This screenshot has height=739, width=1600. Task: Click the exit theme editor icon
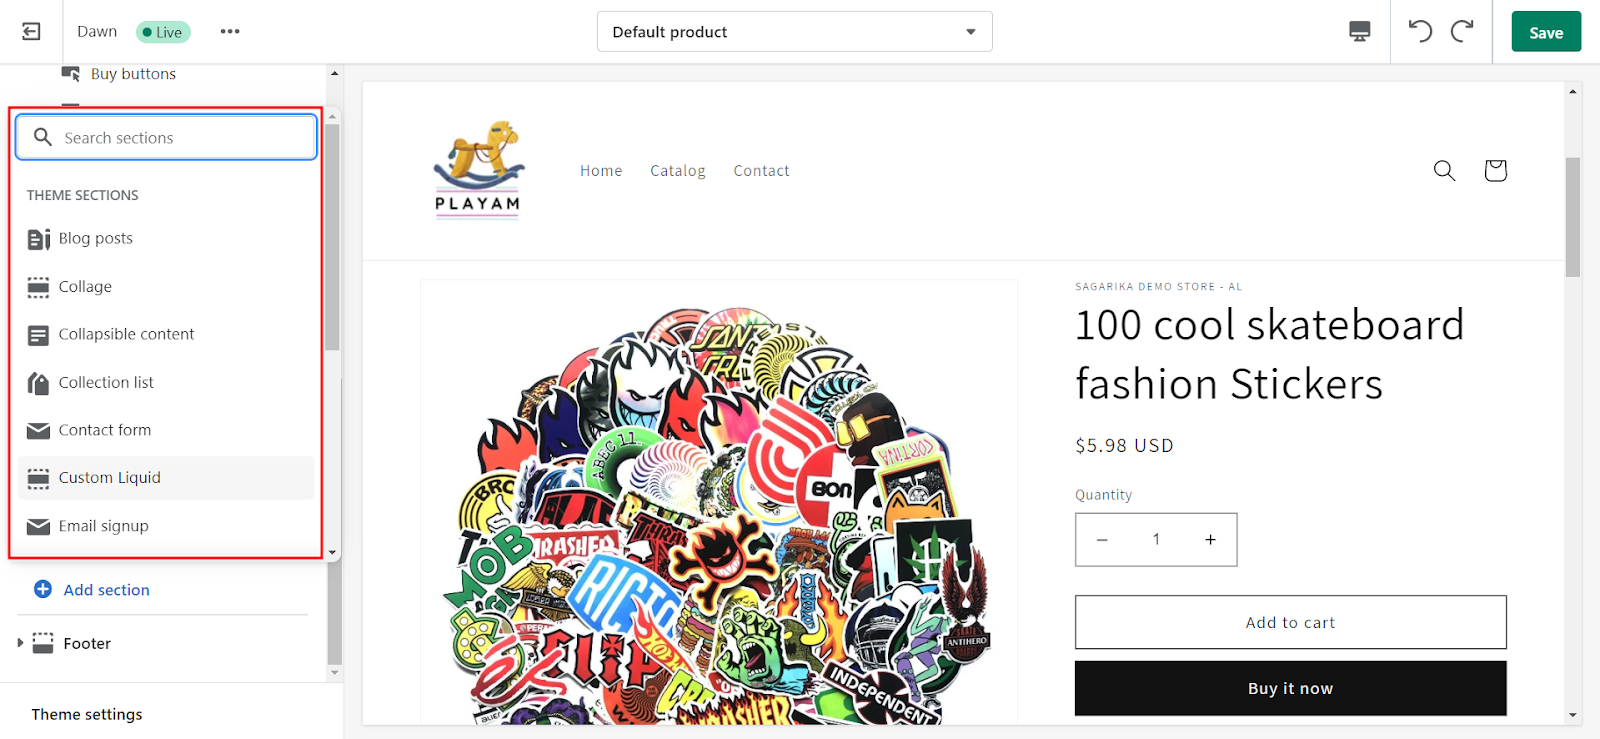pos(31,31)
